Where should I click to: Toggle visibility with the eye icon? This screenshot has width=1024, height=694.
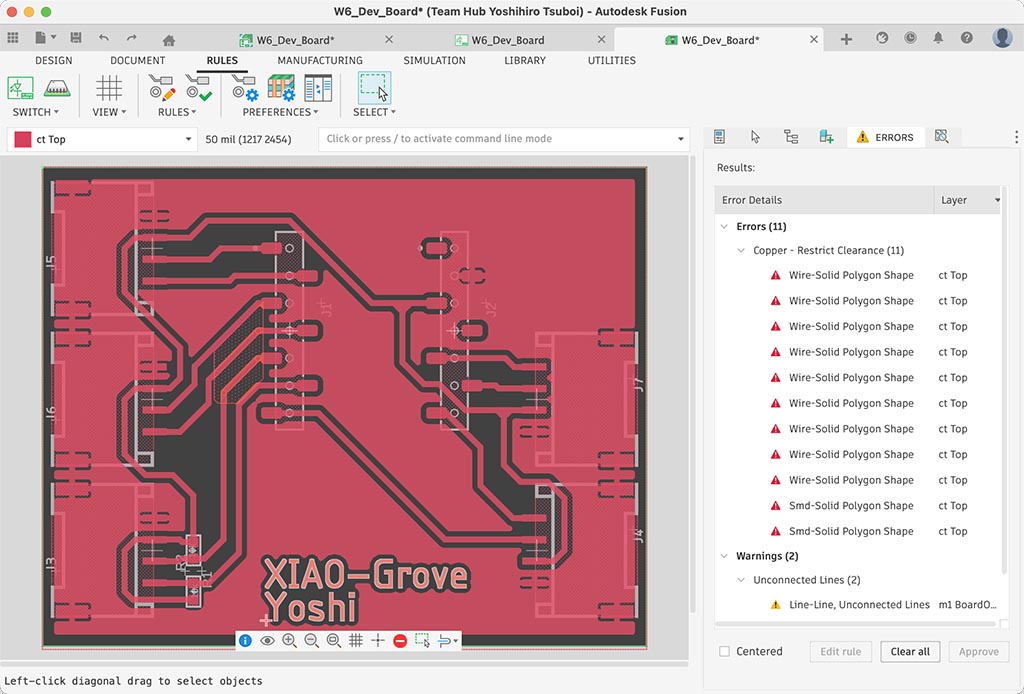[x=267, y=640]
